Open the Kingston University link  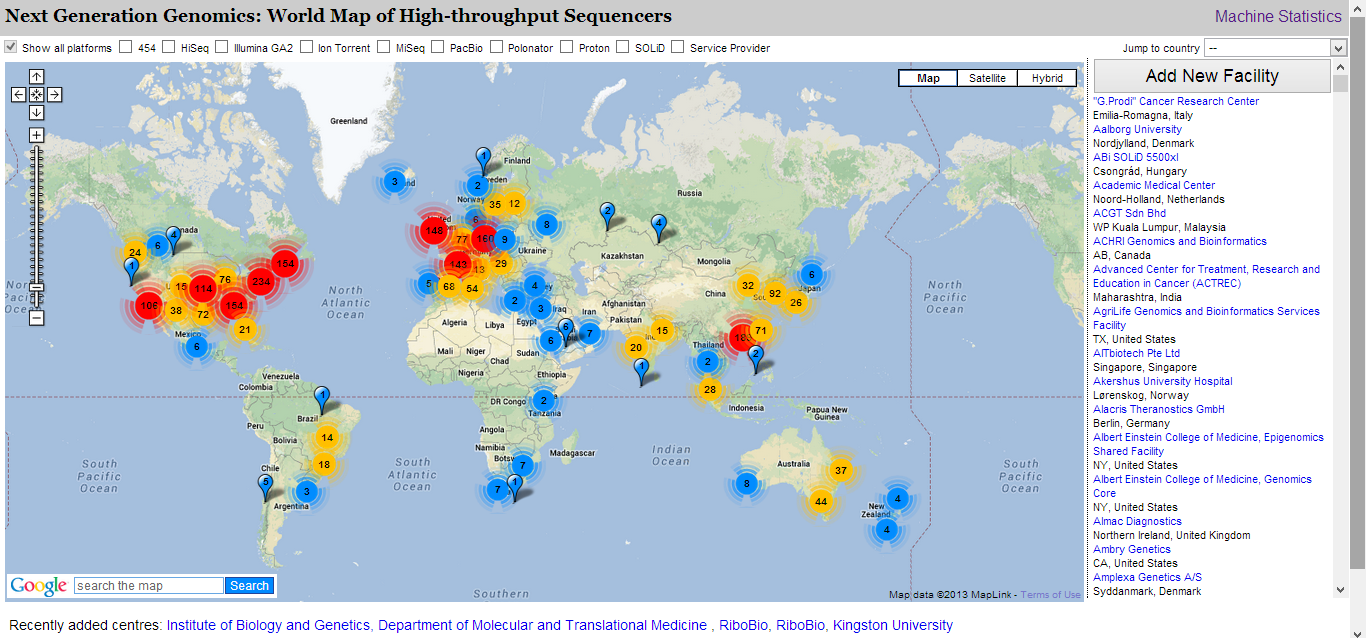(892, 625)
